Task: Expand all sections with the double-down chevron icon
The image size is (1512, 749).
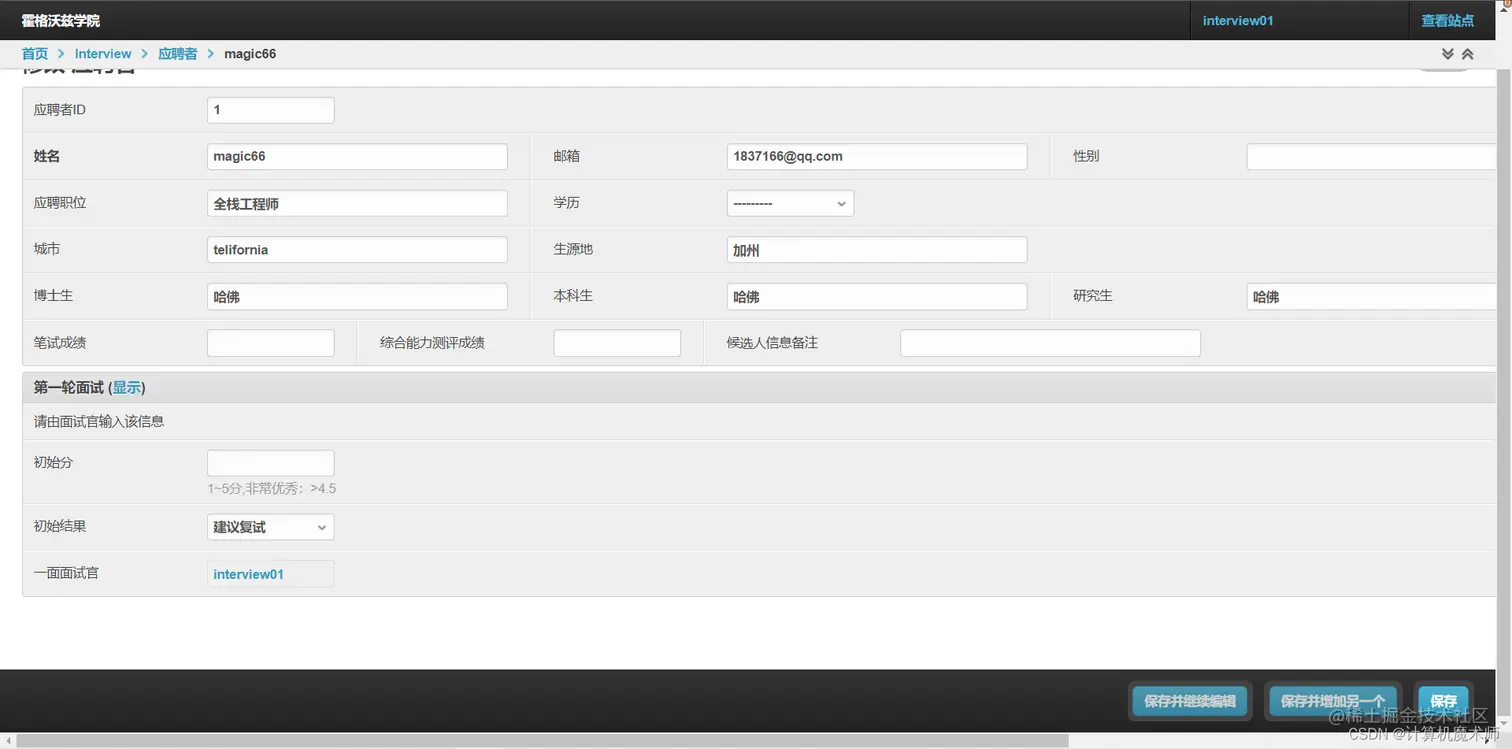Action: pyautogui.click(x=1448, y=54)
